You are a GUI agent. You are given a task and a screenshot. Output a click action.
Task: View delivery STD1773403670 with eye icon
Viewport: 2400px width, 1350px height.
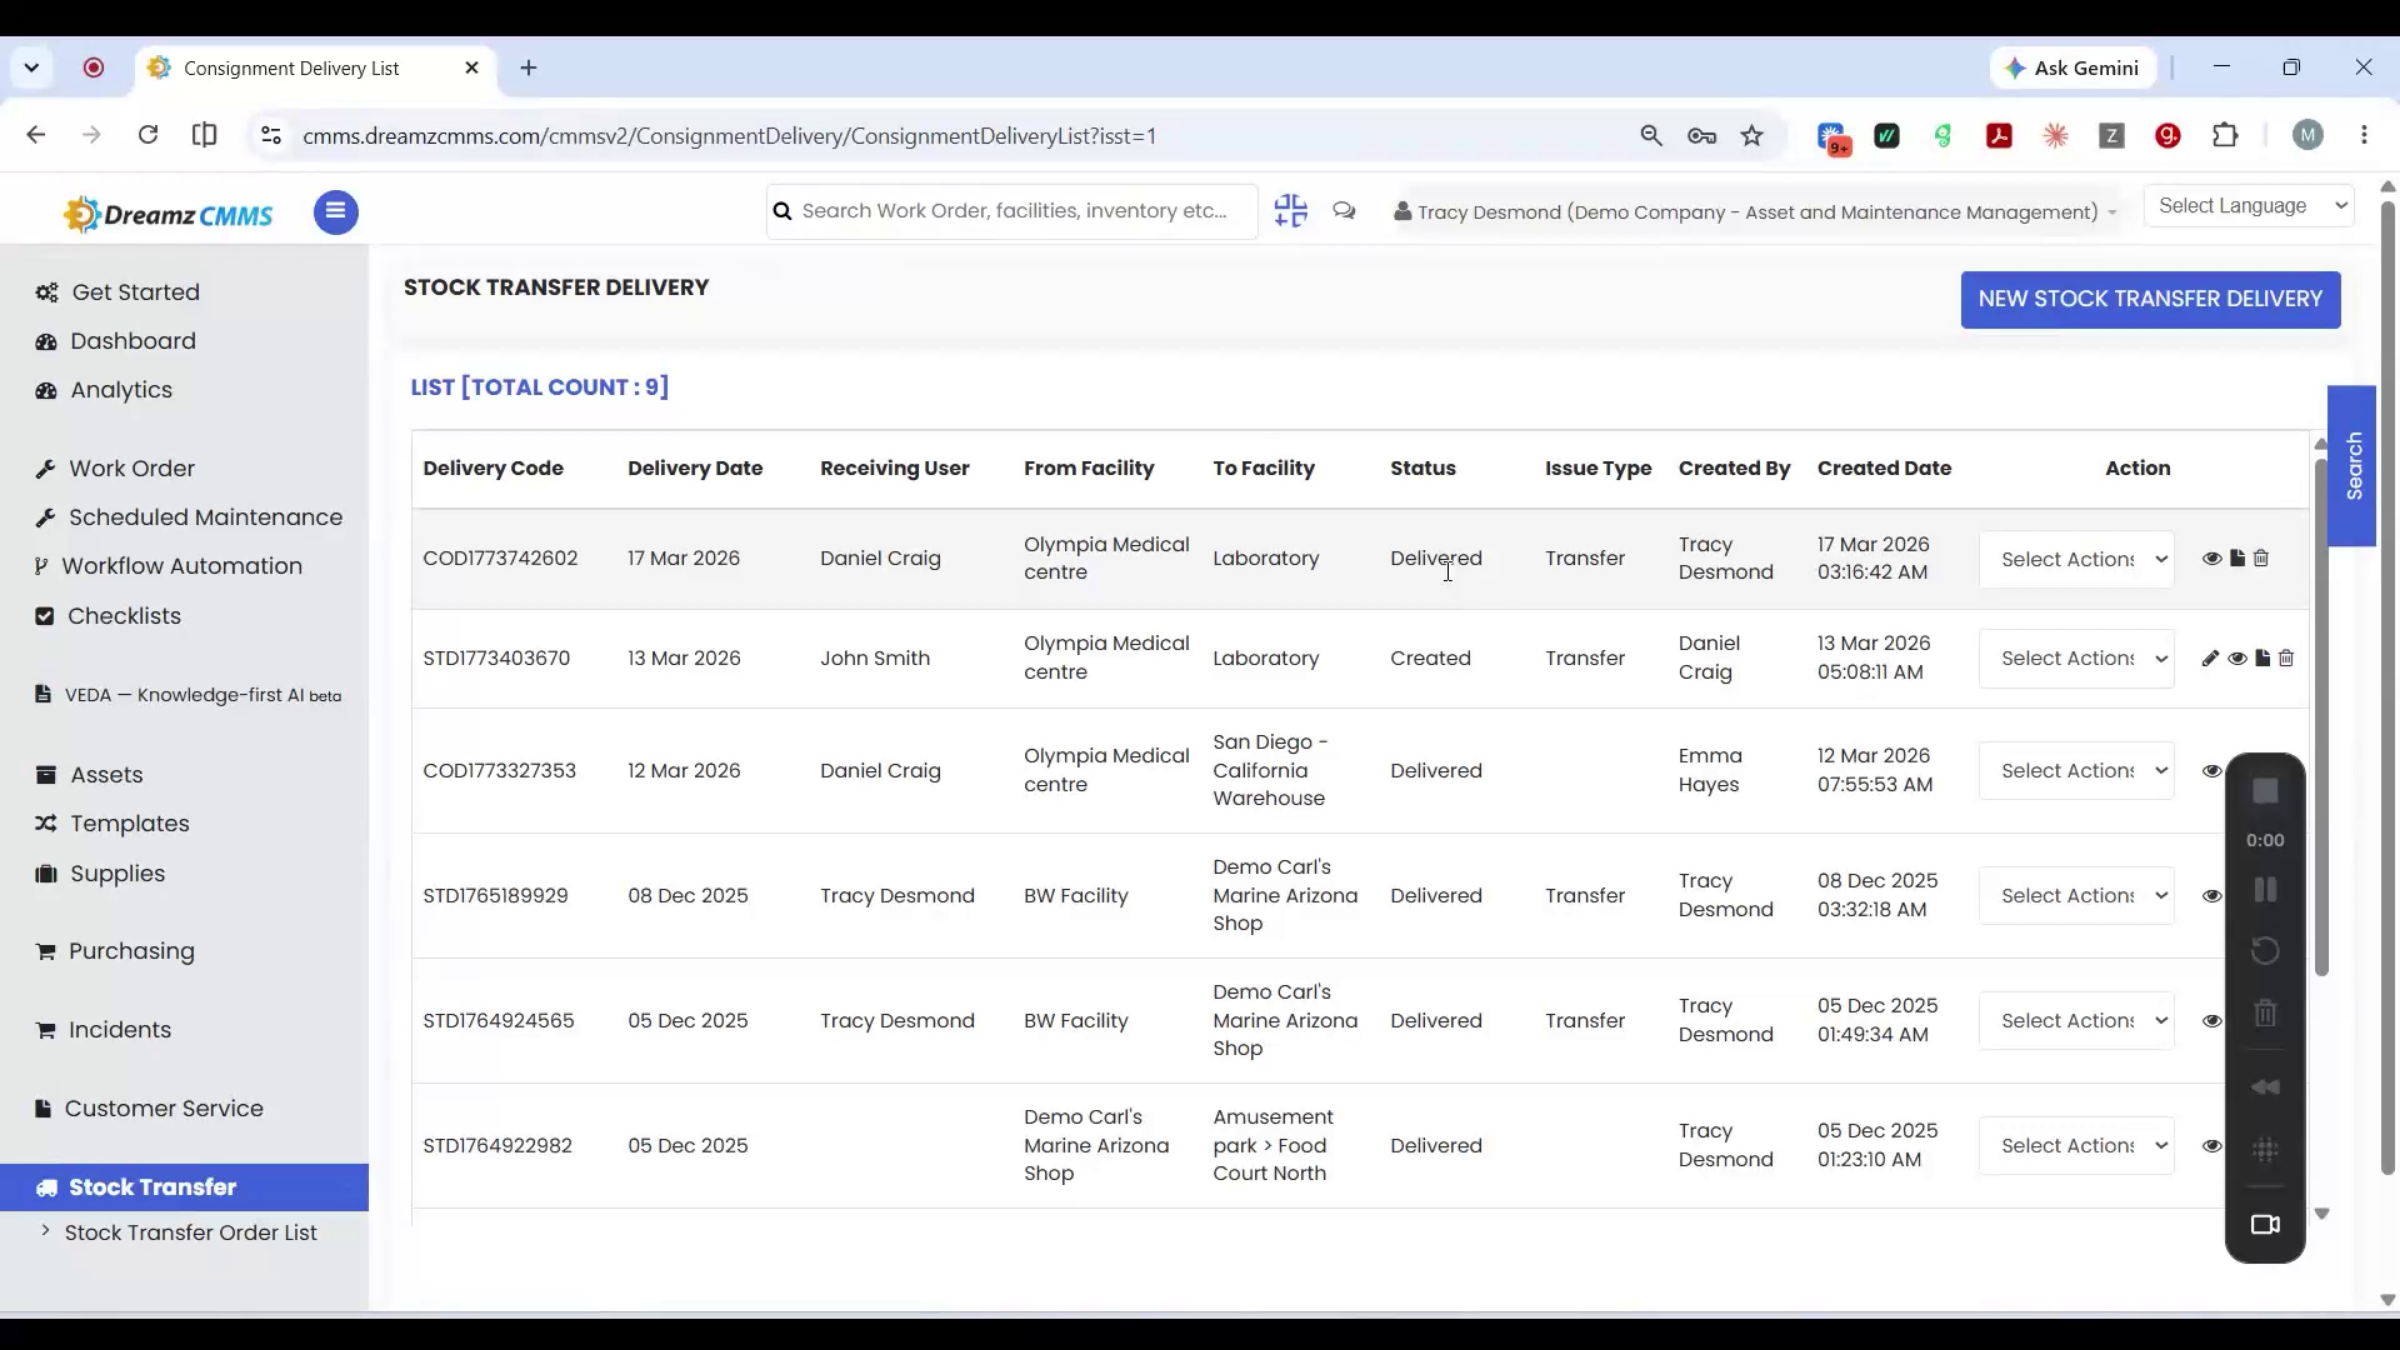click(x=2237, y=658)
